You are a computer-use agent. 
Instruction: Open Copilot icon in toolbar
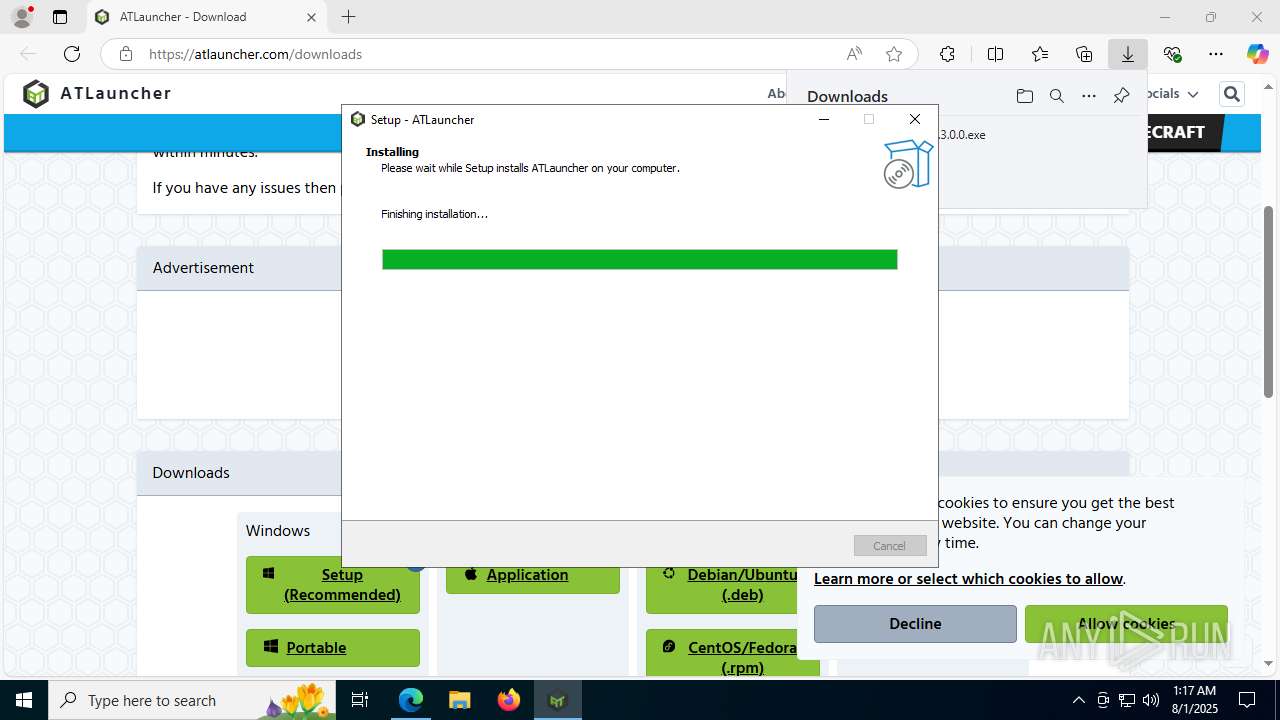point(1257,54)
